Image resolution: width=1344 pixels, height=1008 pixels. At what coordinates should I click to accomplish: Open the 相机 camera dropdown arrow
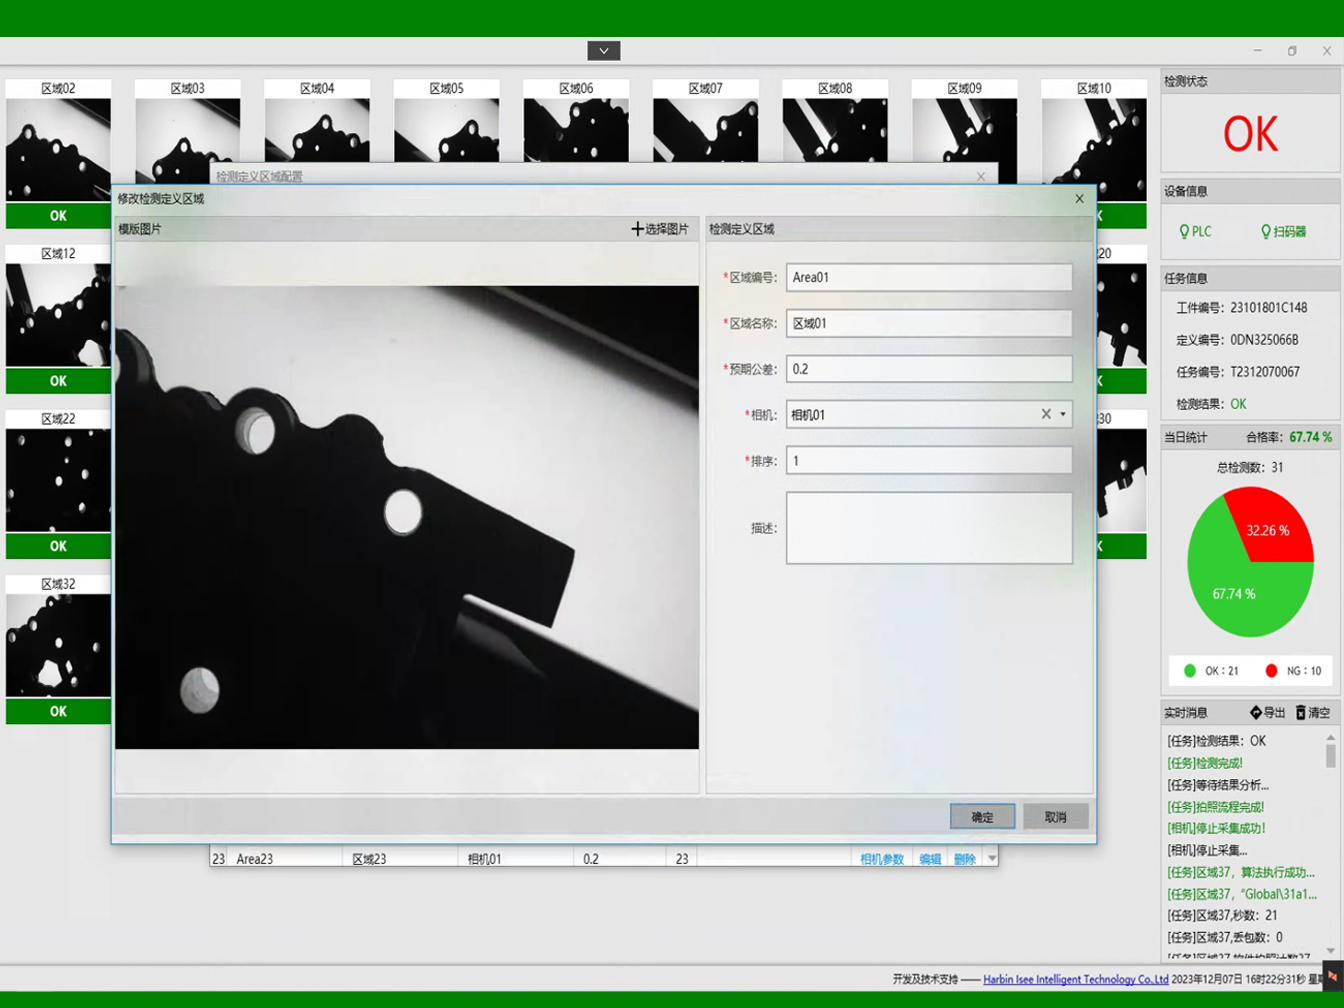[1063, 414]
